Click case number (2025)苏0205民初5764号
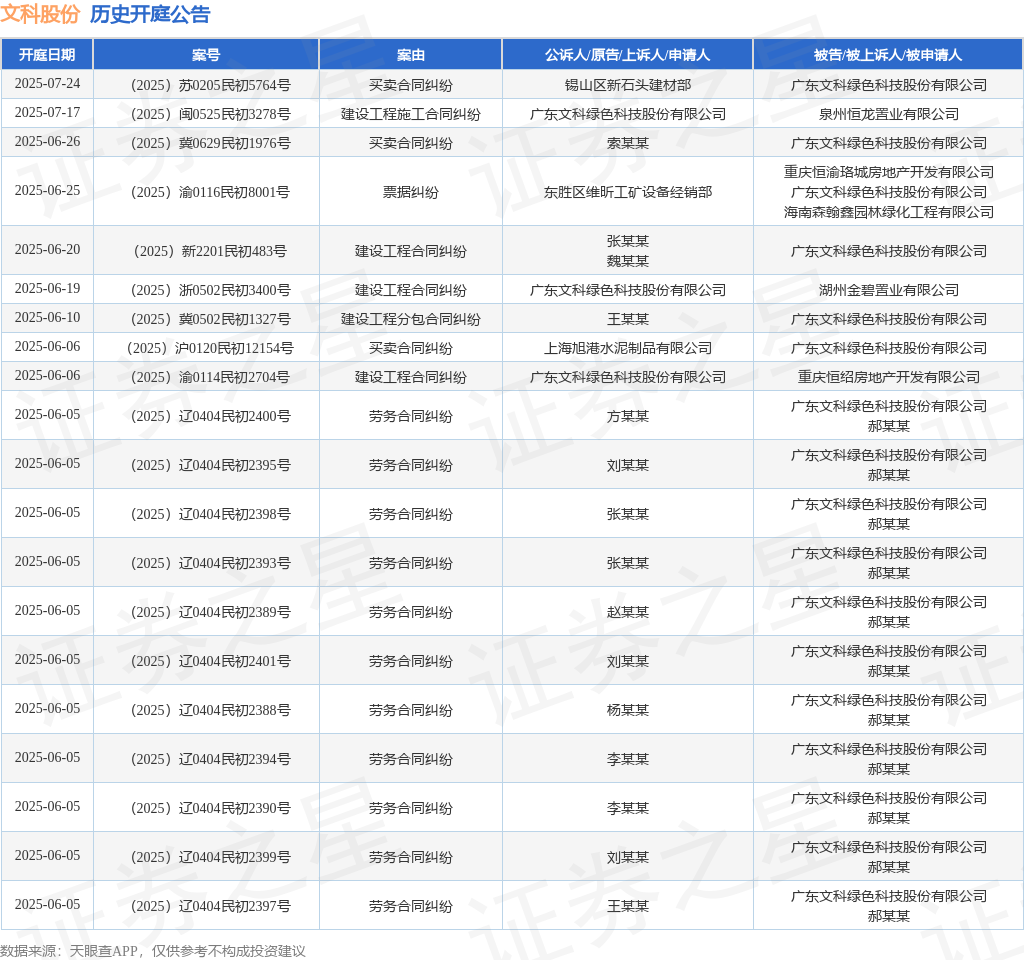The width and height of the screenshot is (1024, 960). coord(210,85)
